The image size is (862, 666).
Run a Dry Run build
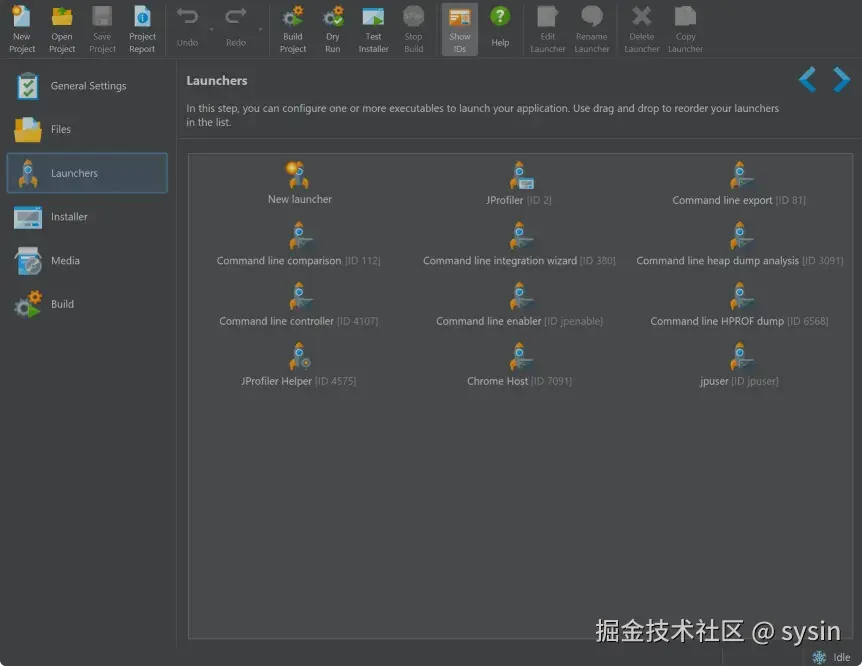coord(332,28)
